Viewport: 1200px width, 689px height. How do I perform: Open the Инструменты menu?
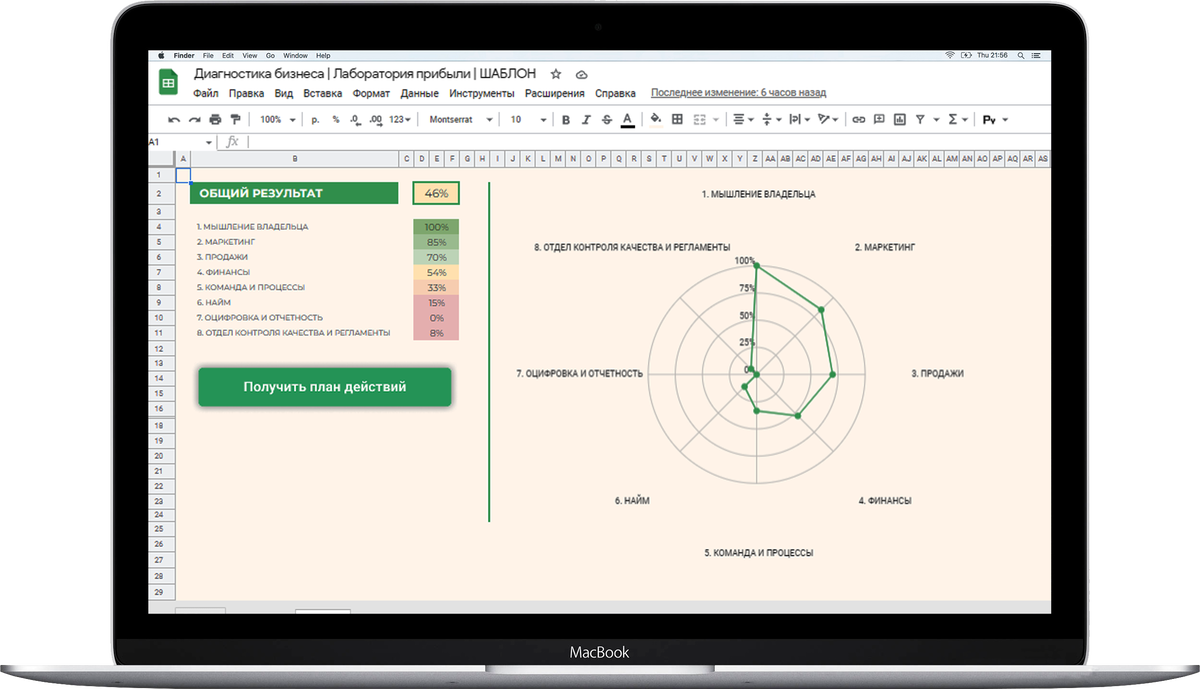(x=482, y=94)
